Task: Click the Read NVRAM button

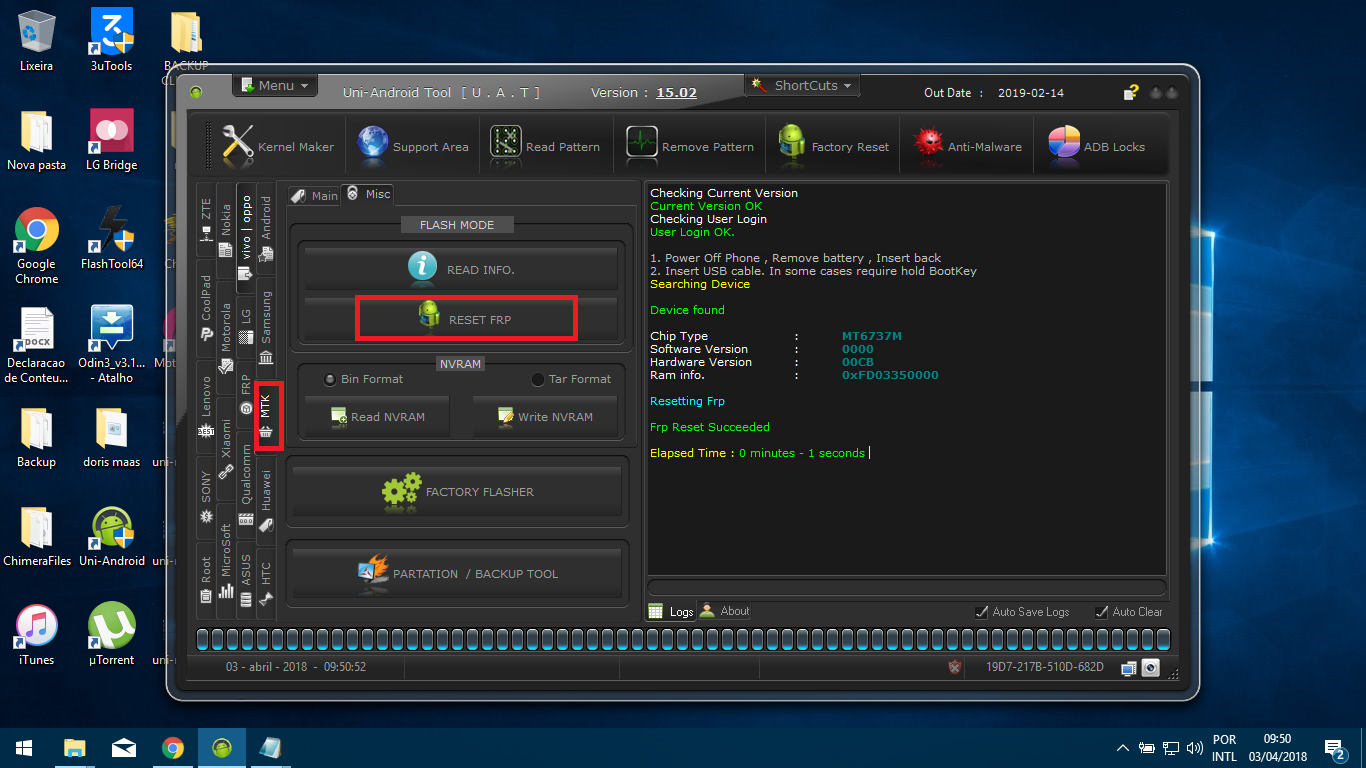Action: pos(376,417)
